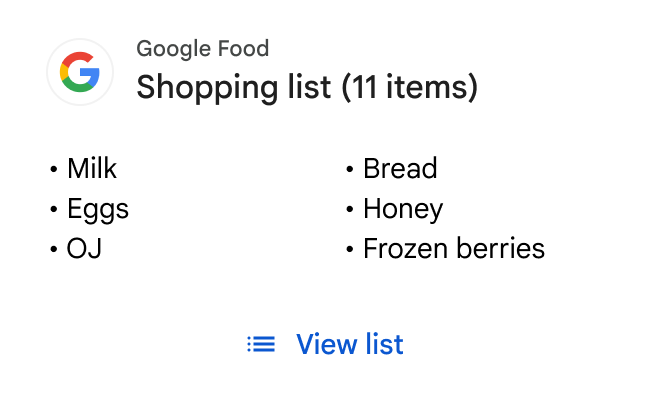Open the View list link
The width and height of the screenshot is (656, 416).
point(349,345)
